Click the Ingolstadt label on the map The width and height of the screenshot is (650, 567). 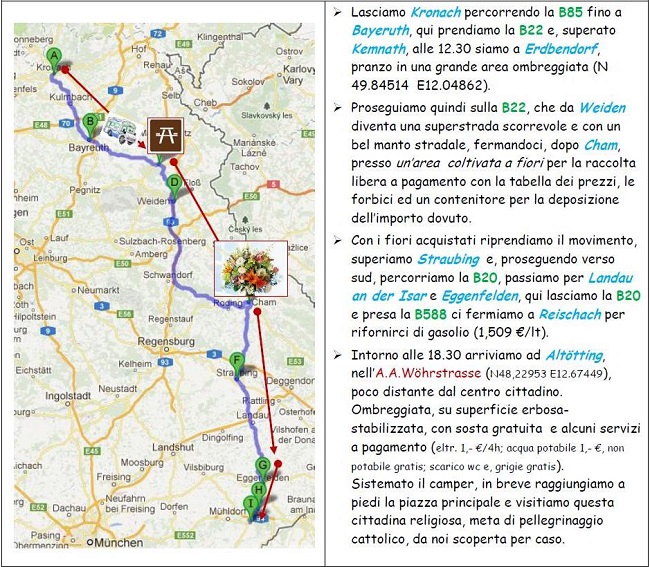[68, 396]
